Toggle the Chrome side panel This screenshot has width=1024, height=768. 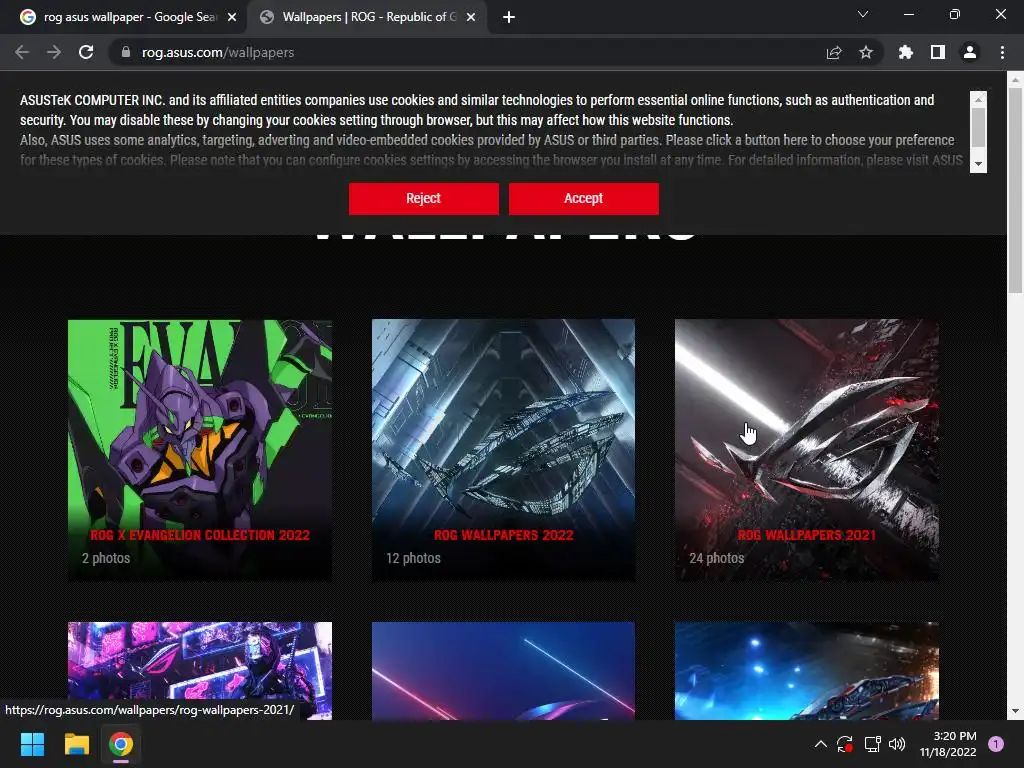[x=938, y=52]
